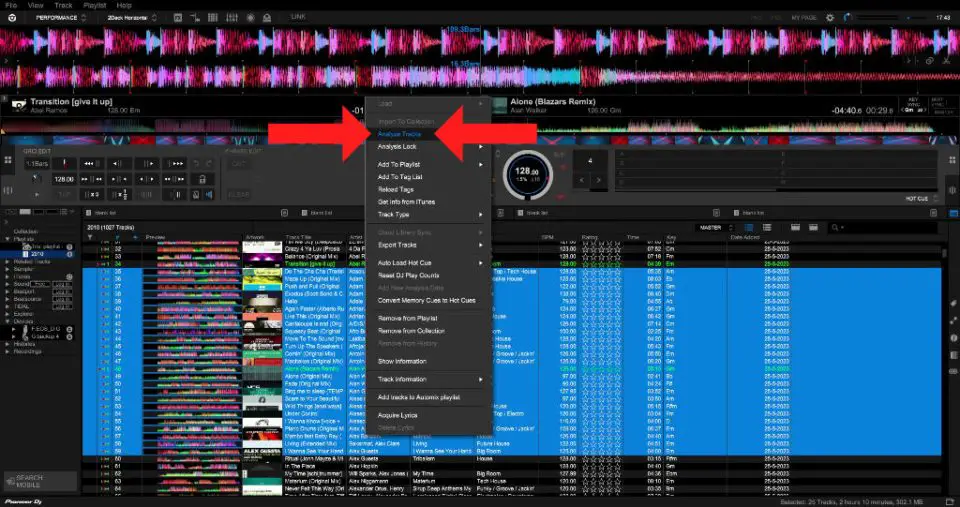
Task: Select Remove from Playlist
Action: (x=407, y=318)
